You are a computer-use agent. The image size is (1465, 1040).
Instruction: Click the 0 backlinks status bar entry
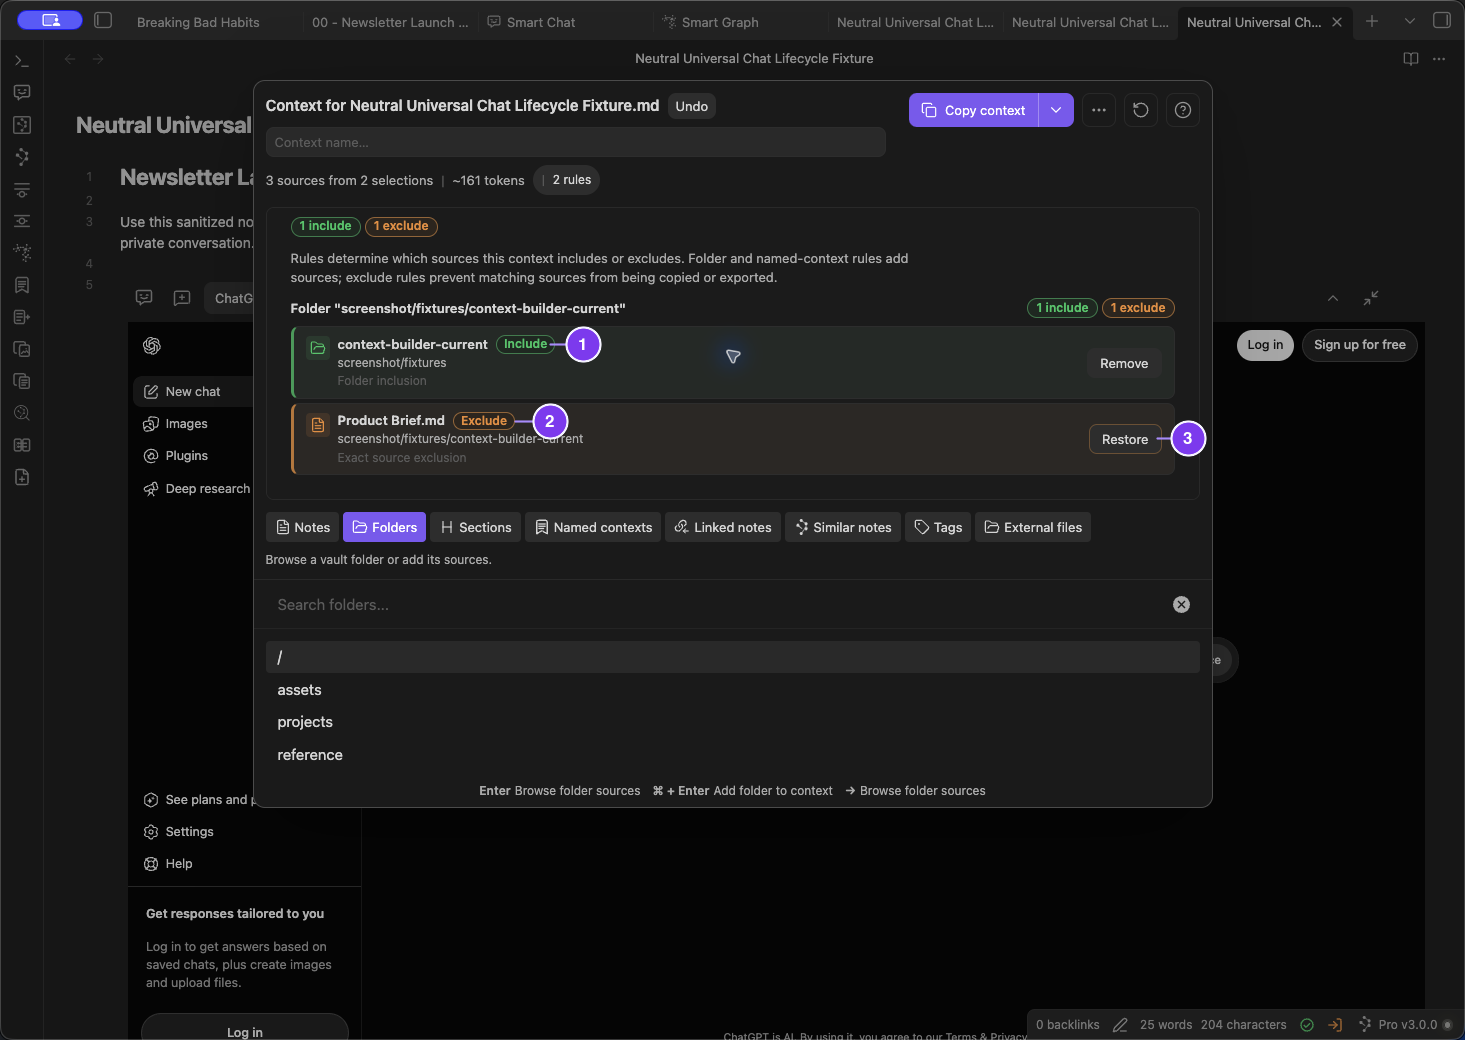pyautogui.click(x=1068, y=1025)
